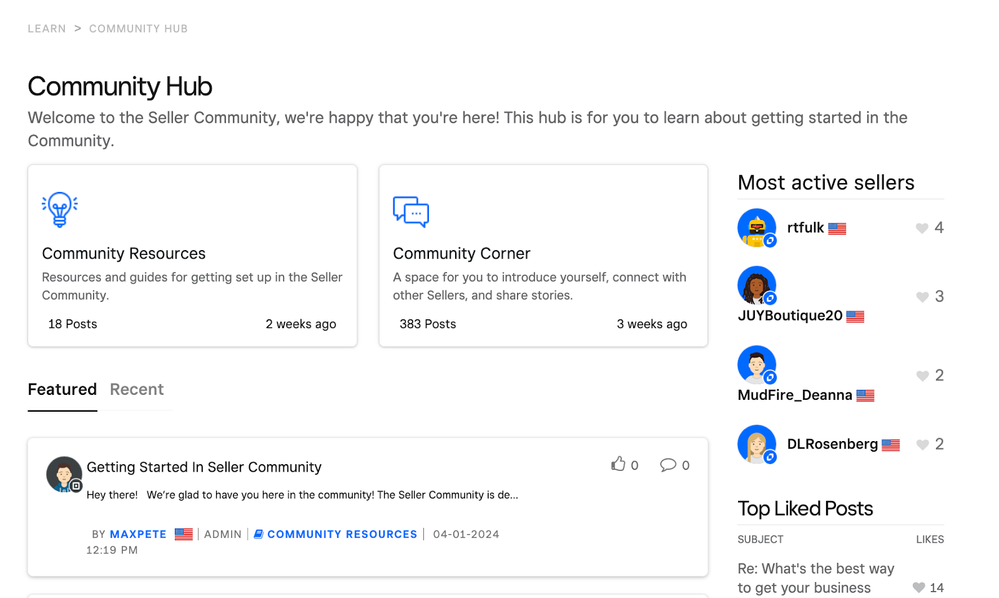The width and height of the screenshot is (999, 598).
Task: Click the COMMUNITY HUB breadcrumb
Action: [138, 28]
